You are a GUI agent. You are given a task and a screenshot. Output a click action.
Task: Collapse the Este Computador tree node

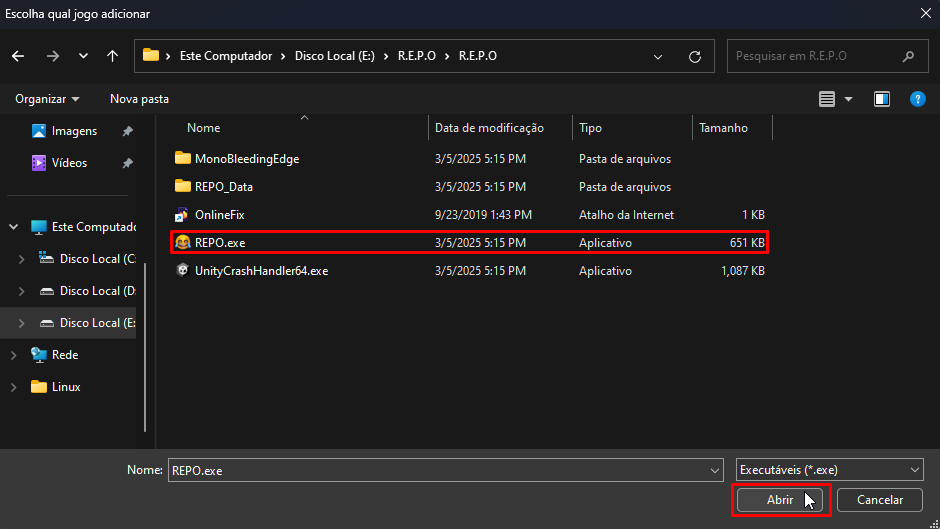13,227
